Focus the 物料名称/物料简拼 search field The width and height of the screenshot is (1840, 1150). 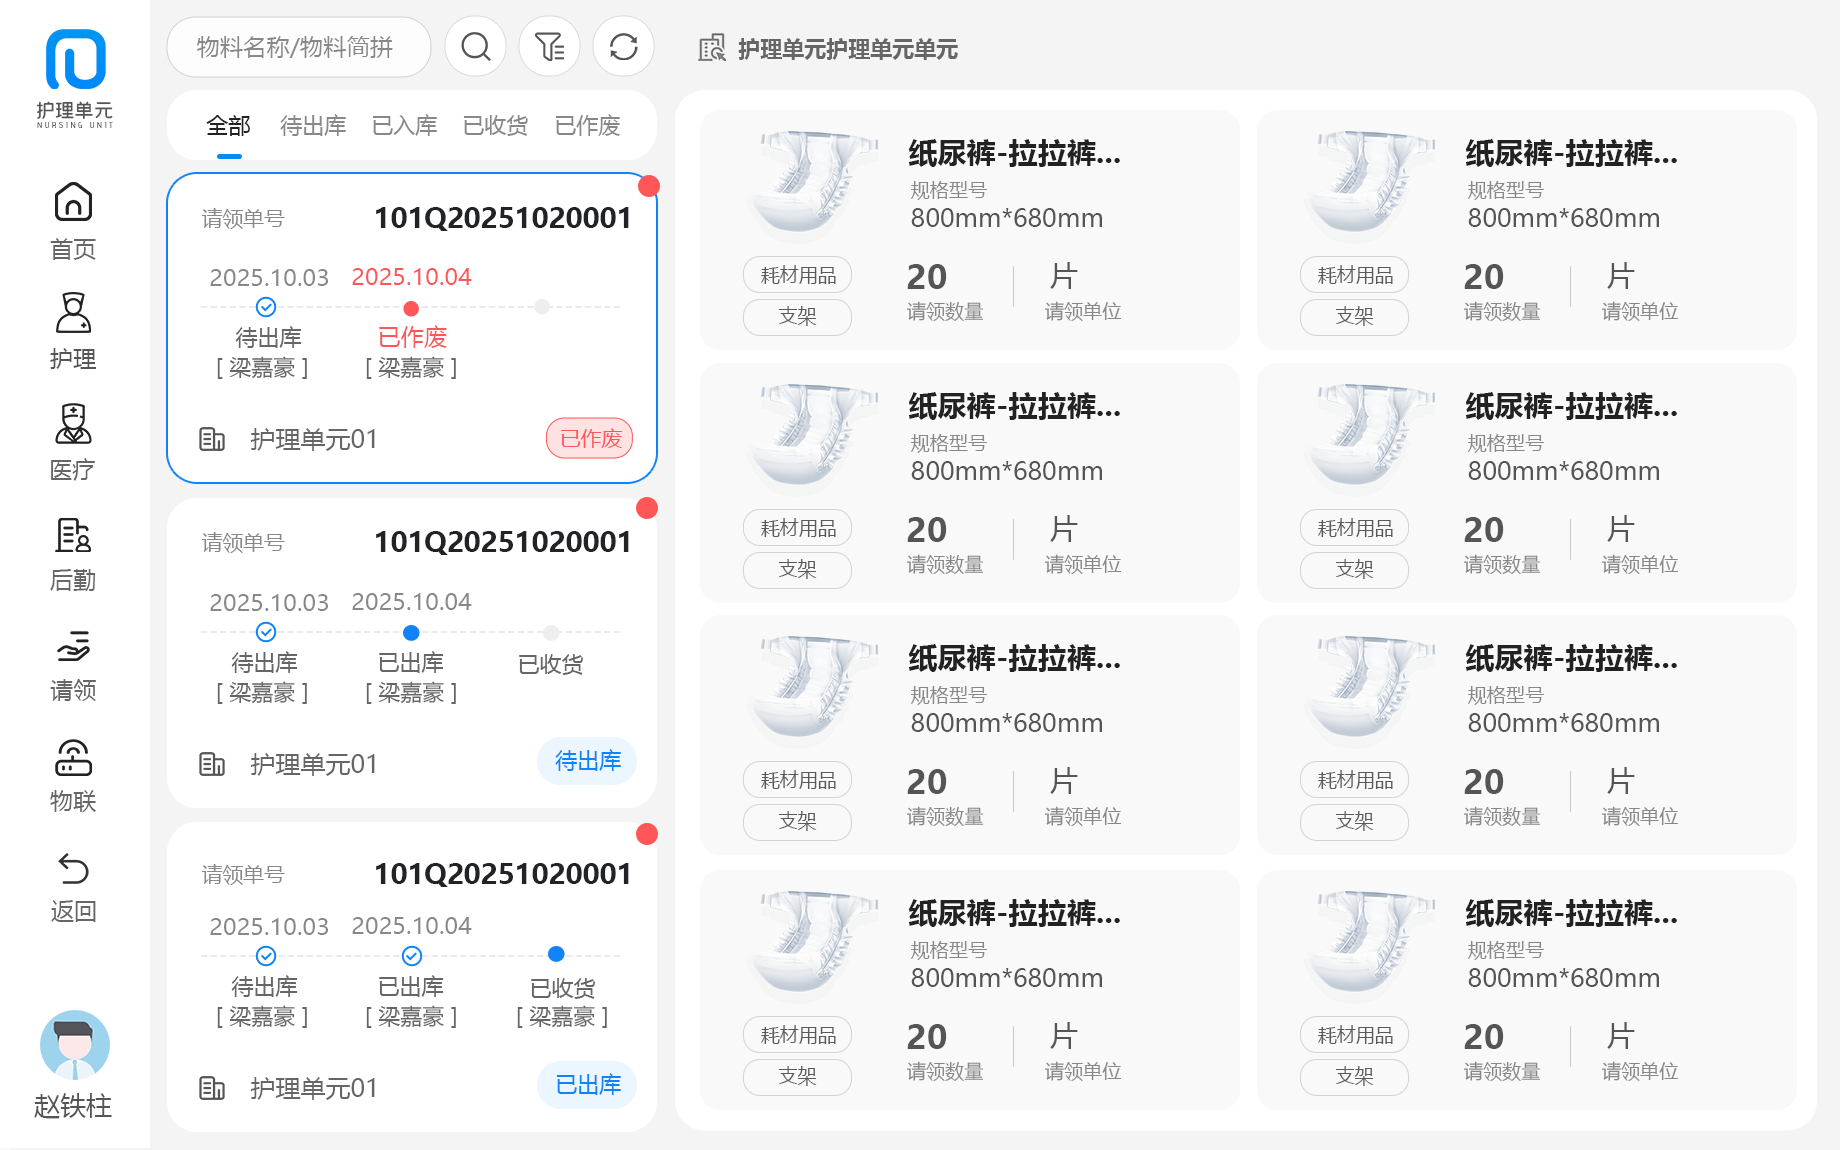point(298,47)
